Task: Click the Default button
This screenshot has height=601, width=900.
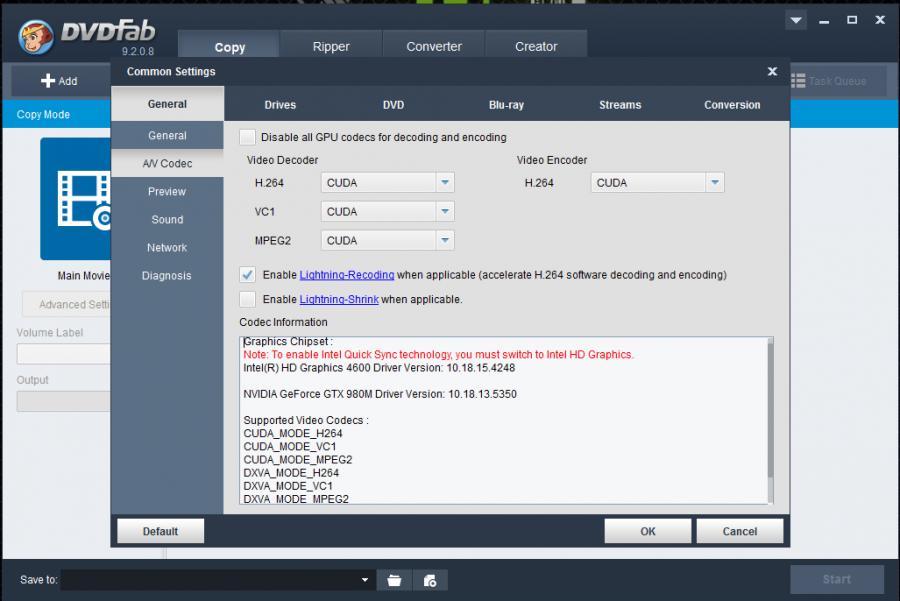Action: click(160, 531)
